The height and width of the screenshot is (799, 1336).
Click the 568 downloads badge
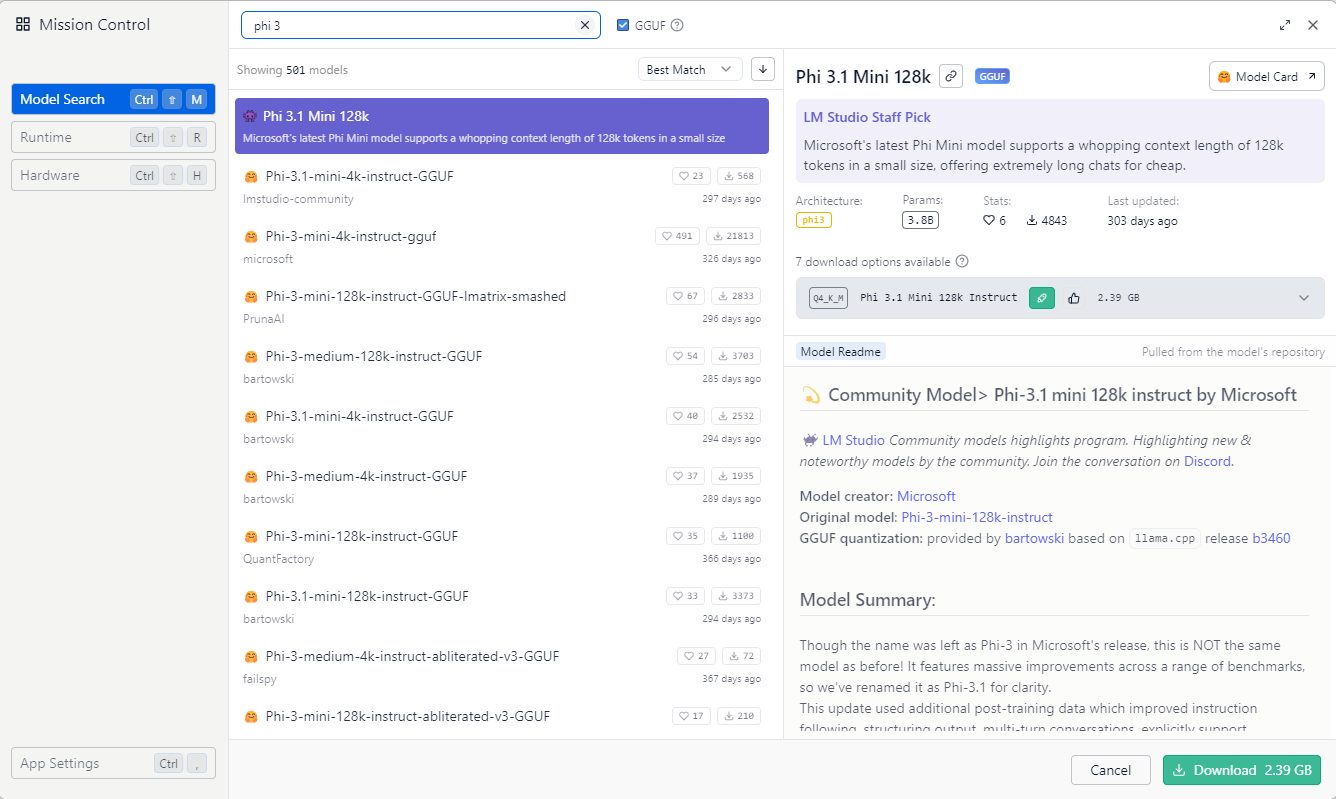(738, 176)
